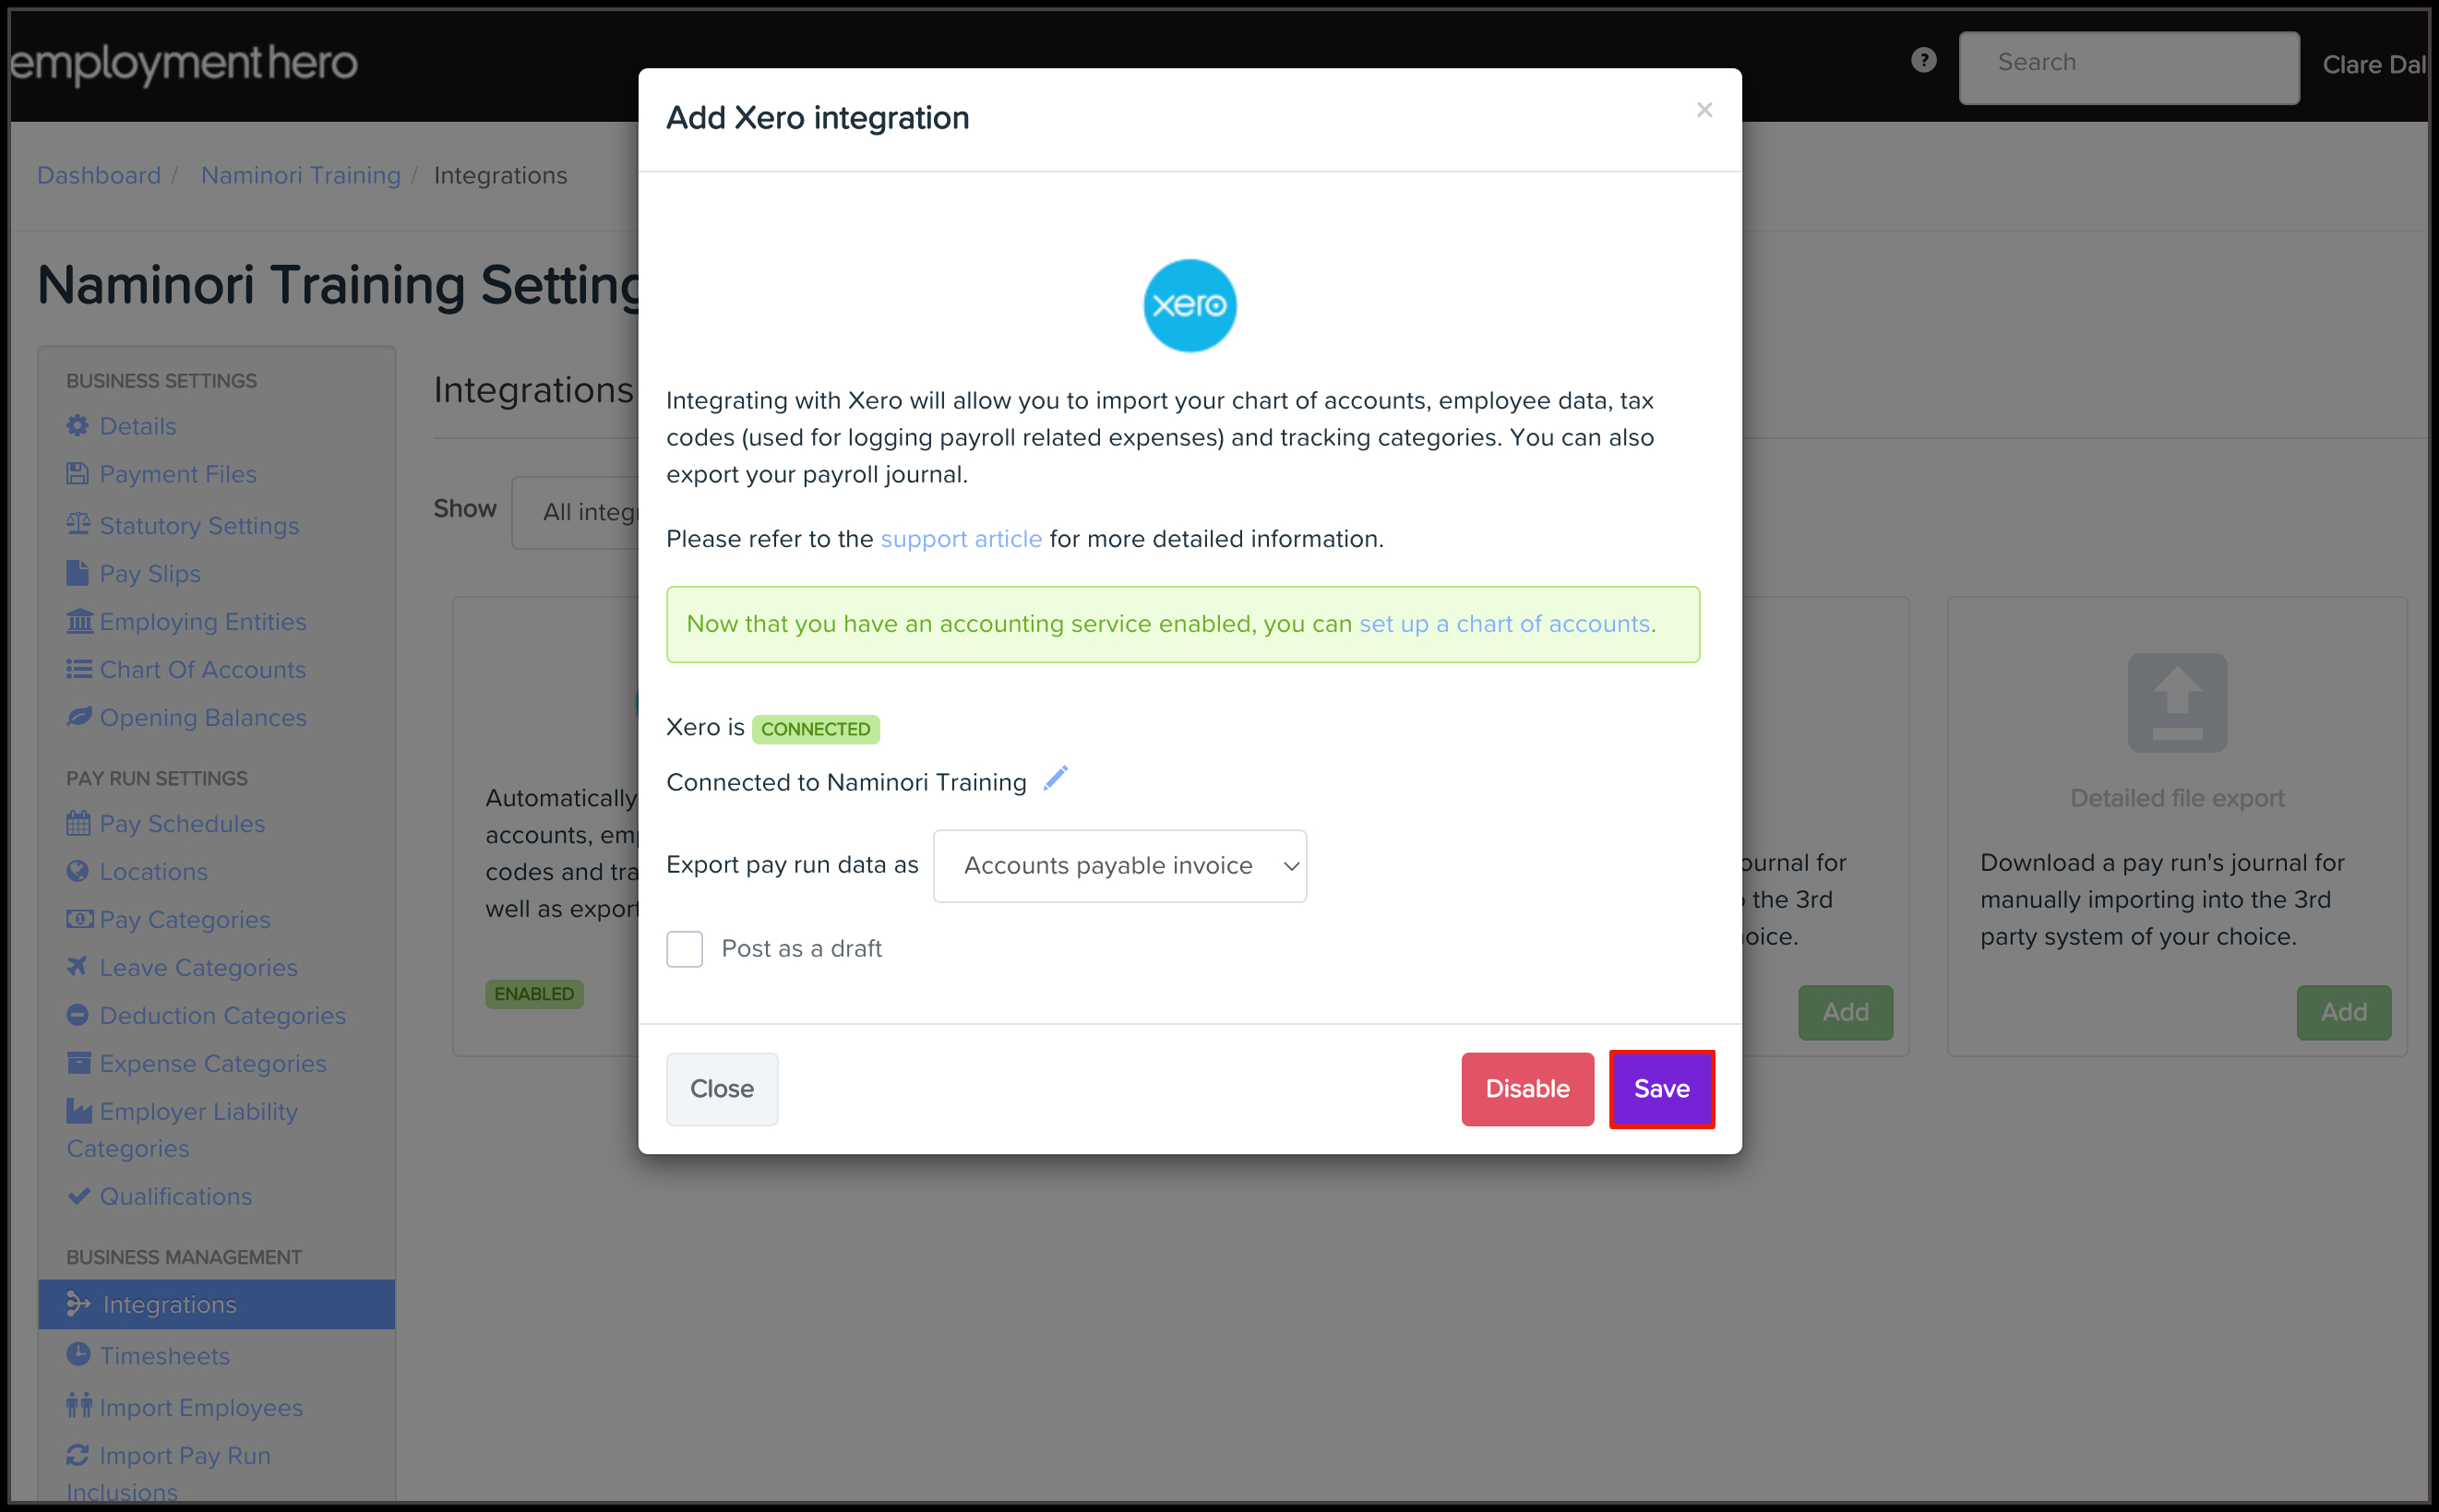Open the Integrations sidebar menu item
The width and height of the screenshot is (2439, 1512).
[170, 1304]
